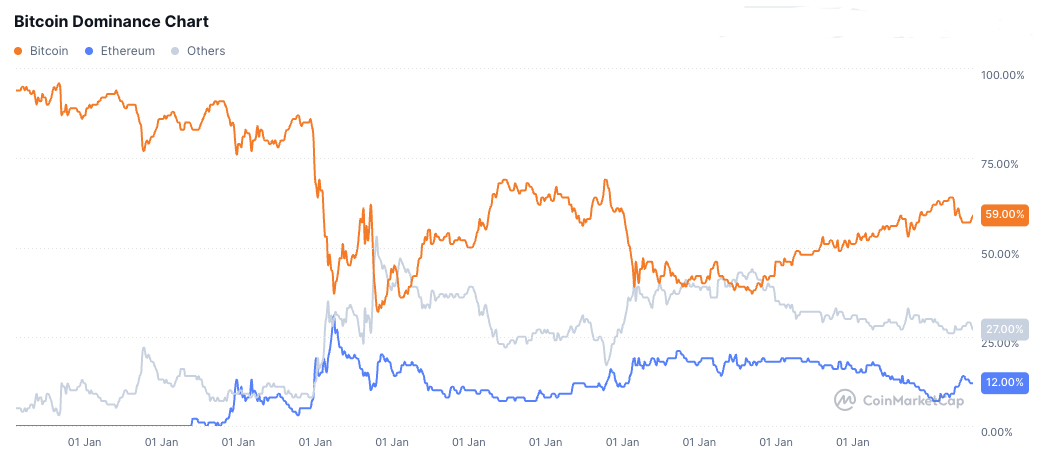Image resolution: width=1038 pixels, height=463 pixels.
Task: Click the orange 59.00% value badge
Action: coord(1004,214)
